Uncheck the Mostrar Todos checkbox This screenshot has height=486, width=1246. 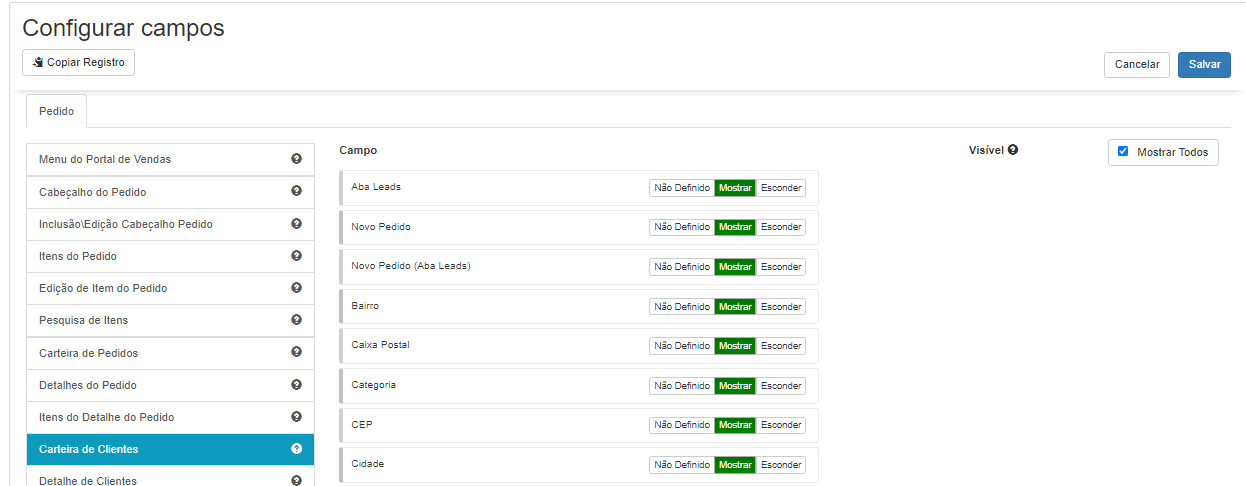point(1123,152)
